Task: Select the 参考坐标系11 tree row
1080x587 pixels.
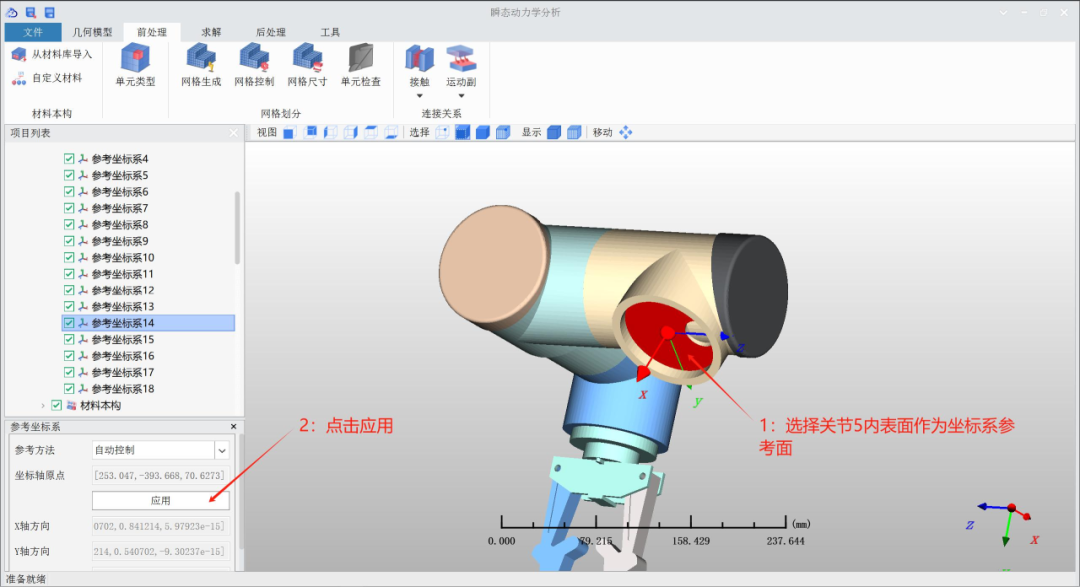Action: point(148,274)
